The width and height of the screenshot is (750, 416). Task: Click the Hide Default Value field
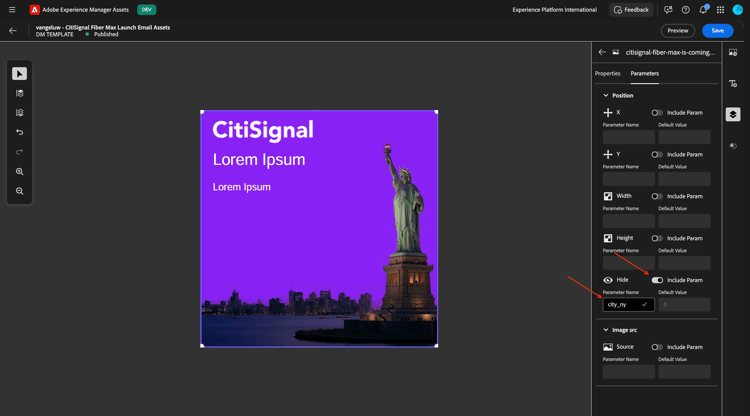click(x=684, y=305)
